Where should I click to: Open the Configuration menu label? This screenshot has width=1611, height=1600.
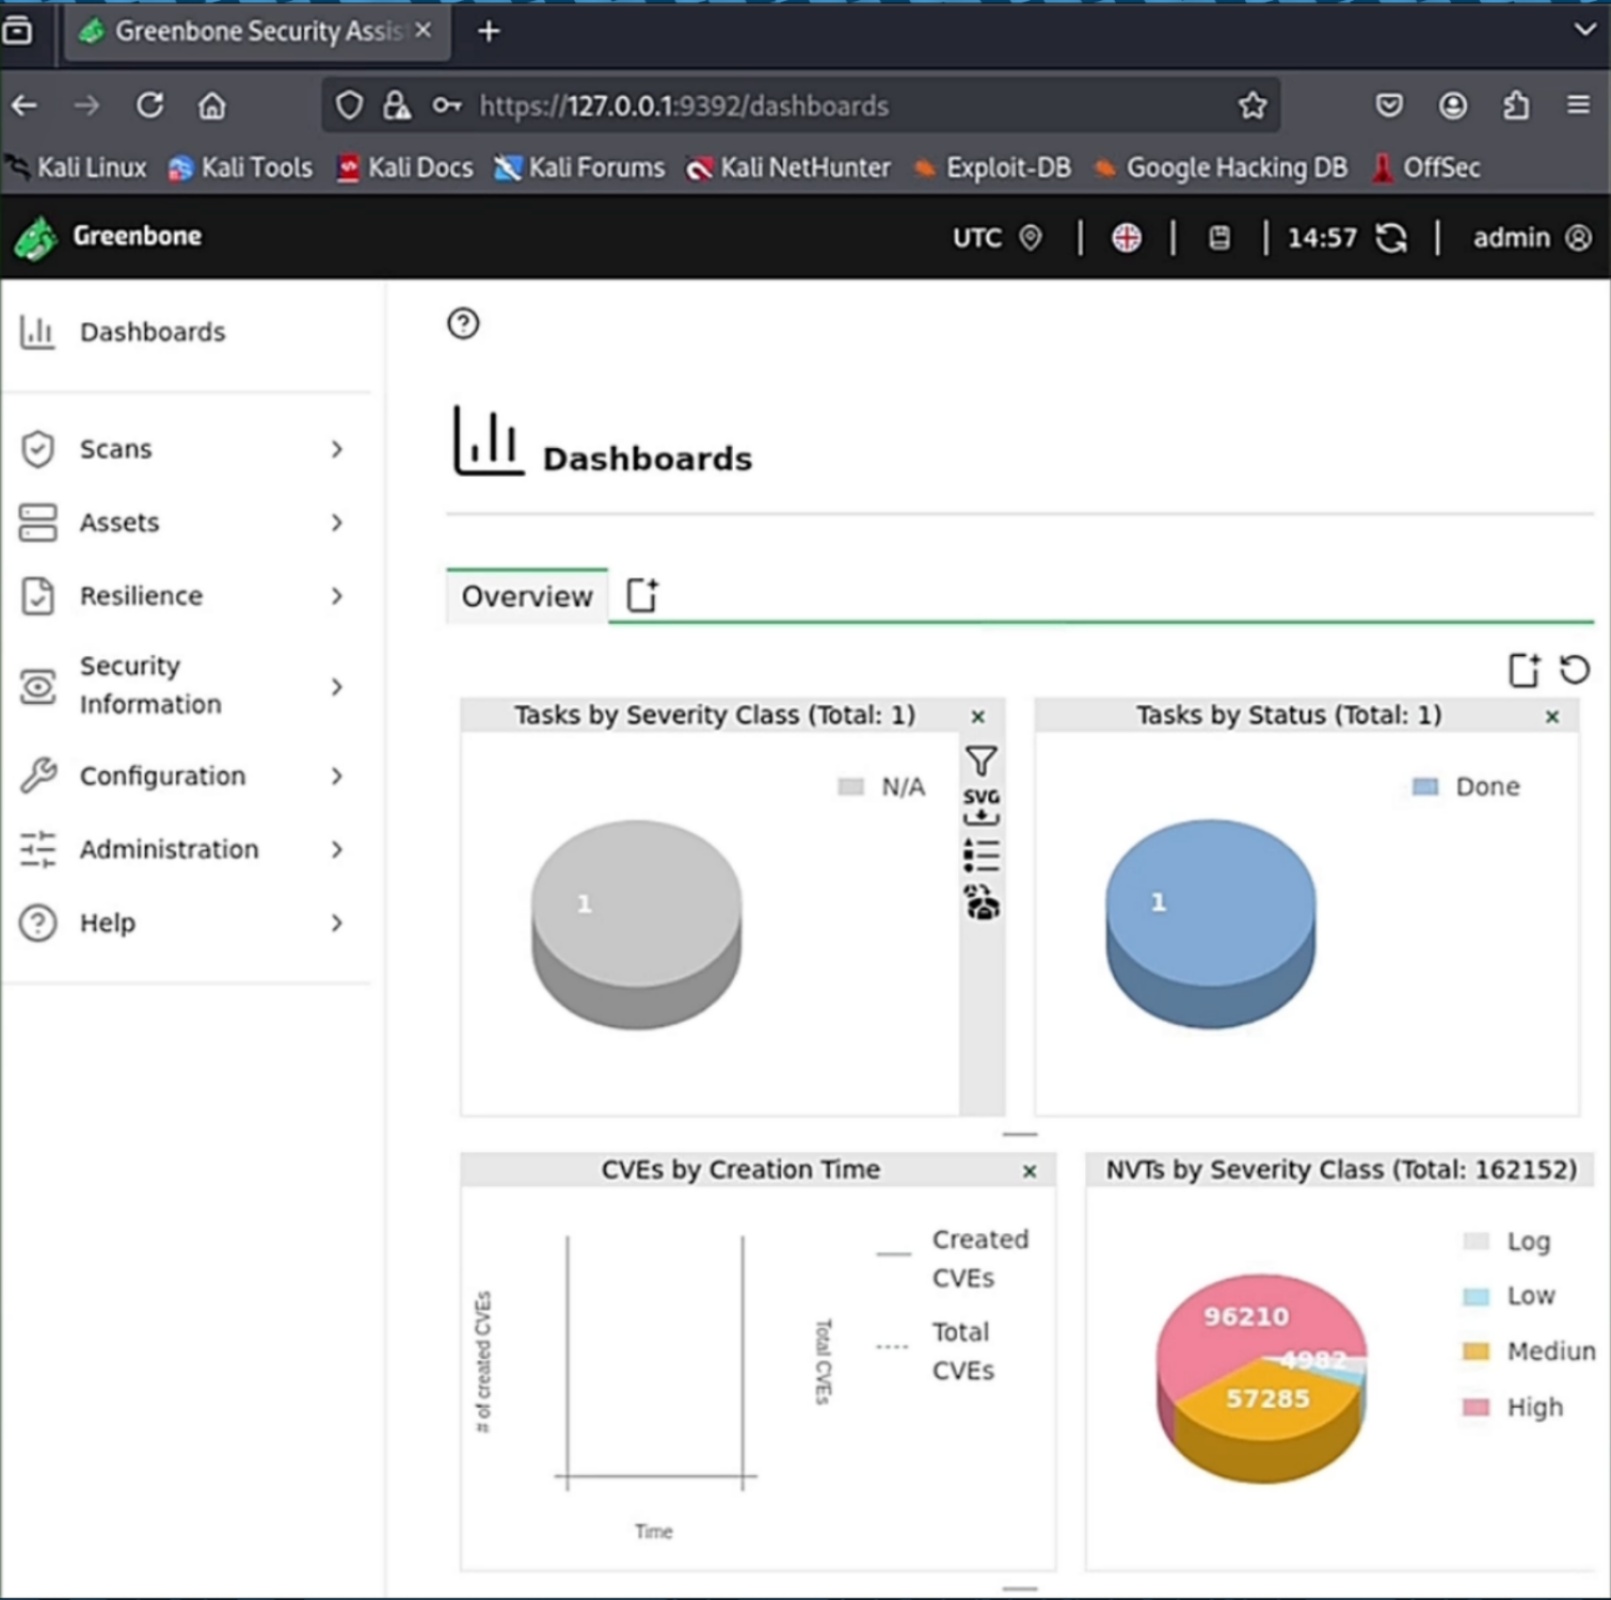click(162, 776)
